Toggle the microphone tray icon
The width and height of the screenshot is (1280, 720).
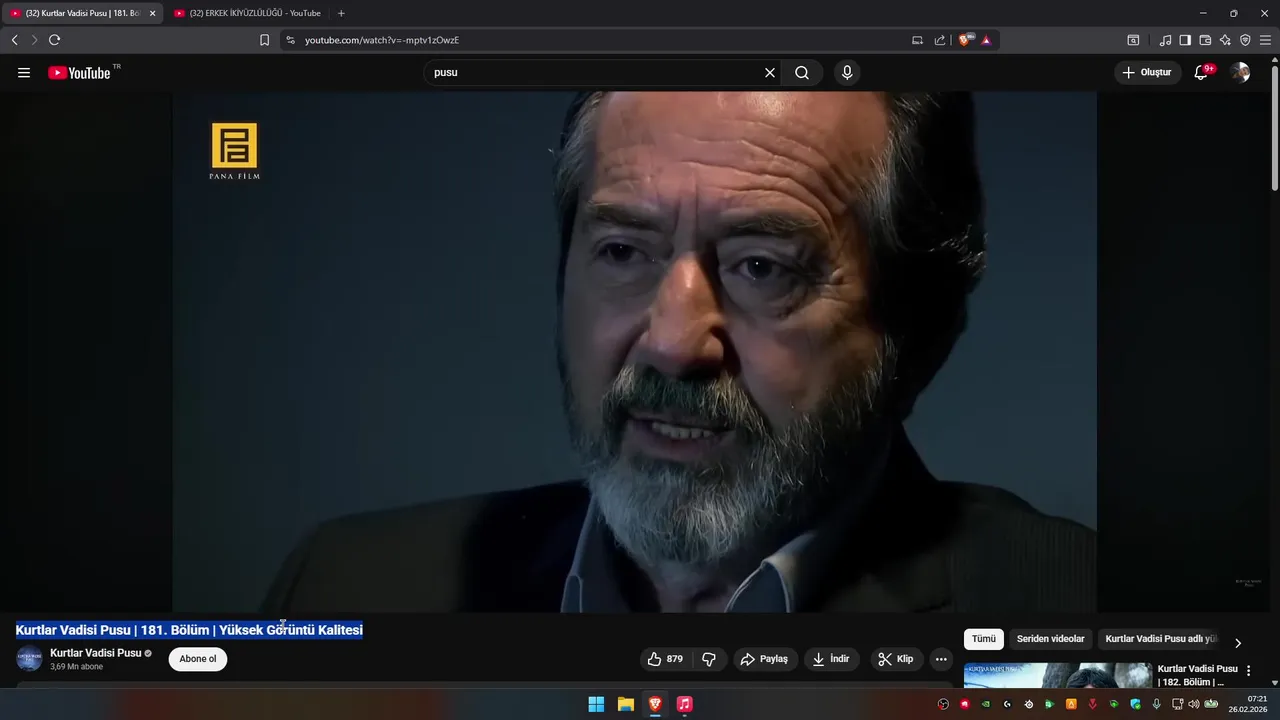[x=1157, y=704]
